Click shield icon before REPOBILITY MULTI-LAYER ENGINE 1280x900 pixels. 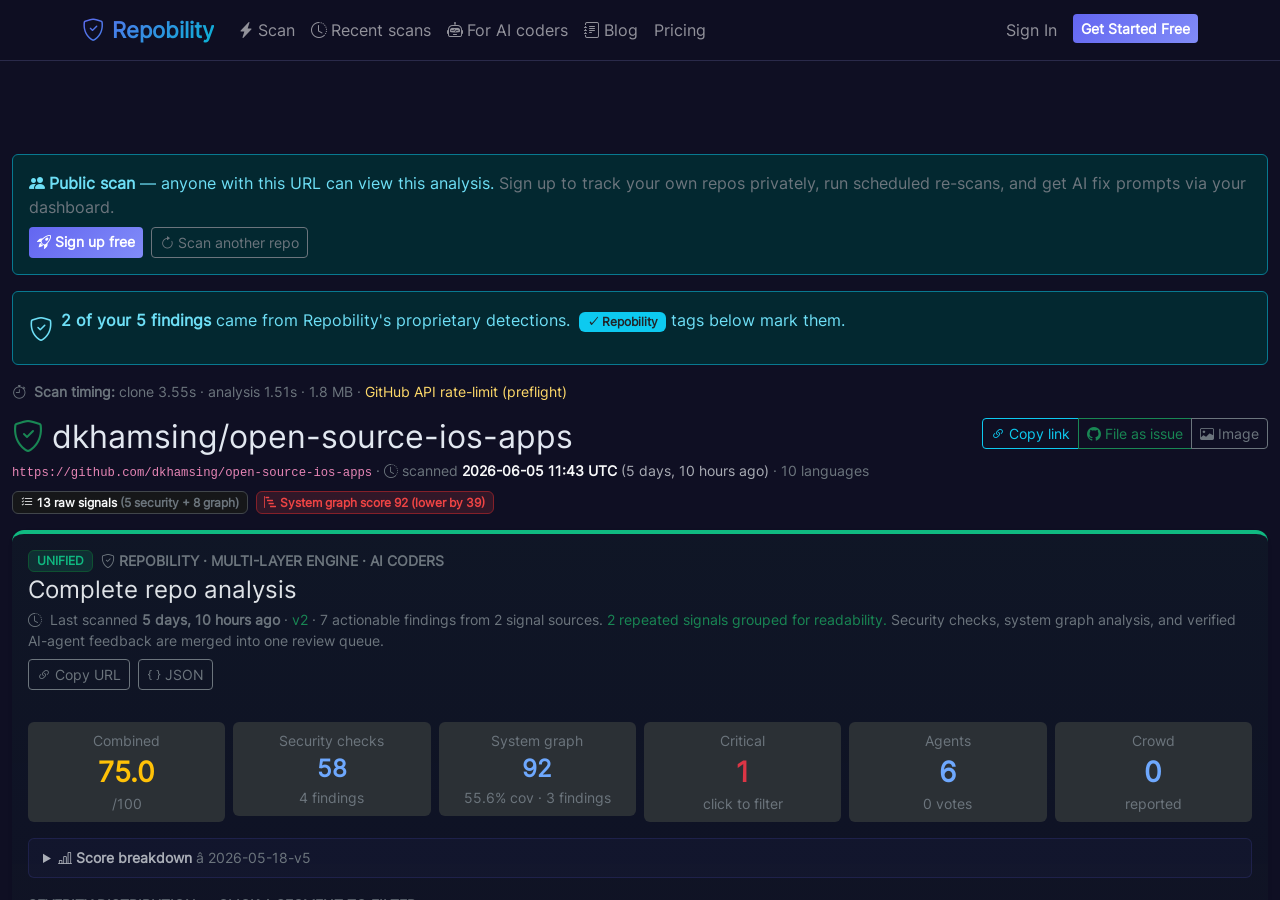coord(108,561)
